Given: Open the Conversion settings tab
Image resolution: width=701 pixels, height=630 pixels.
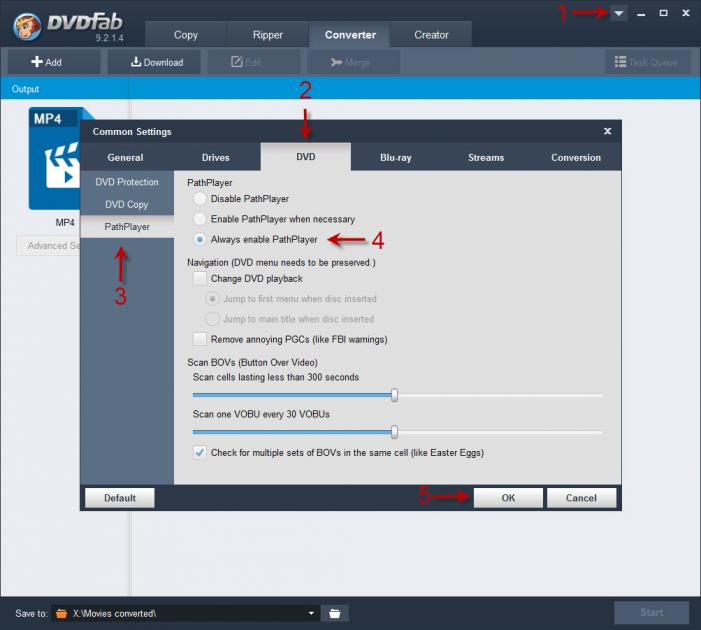Looking at the screenshot, I should click(576, 157).
